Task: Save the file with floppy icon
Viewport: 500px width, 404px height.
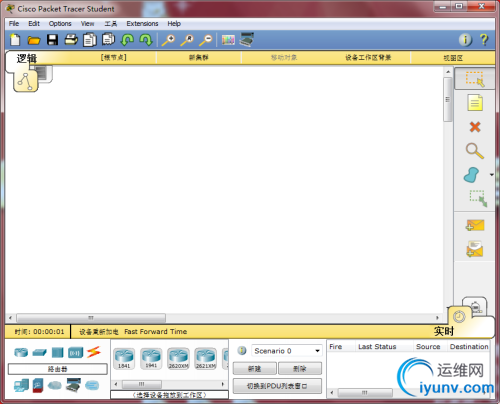Action: point(52,40)
